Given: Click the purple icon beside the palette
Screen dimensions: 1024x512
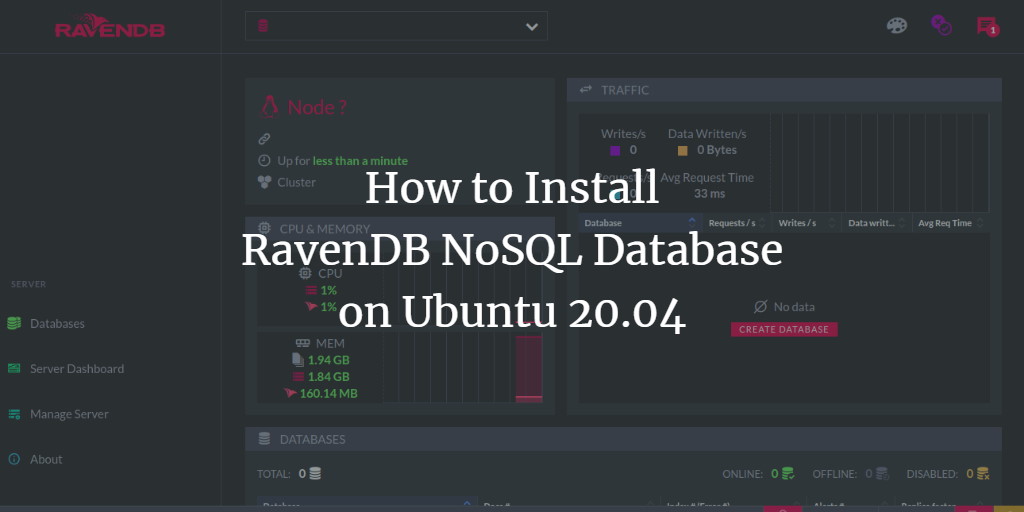Looking at the screenshot, I should [x=940, y=25].
